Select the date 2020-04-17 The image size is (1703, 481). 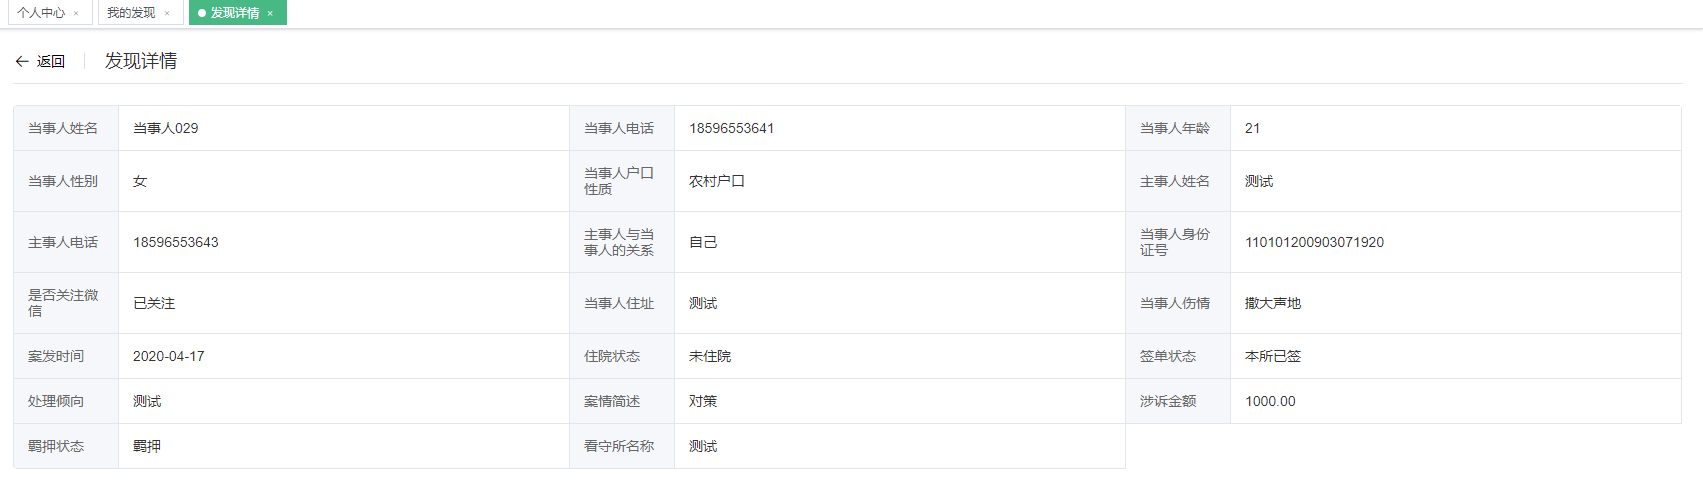tap(168, 356)
